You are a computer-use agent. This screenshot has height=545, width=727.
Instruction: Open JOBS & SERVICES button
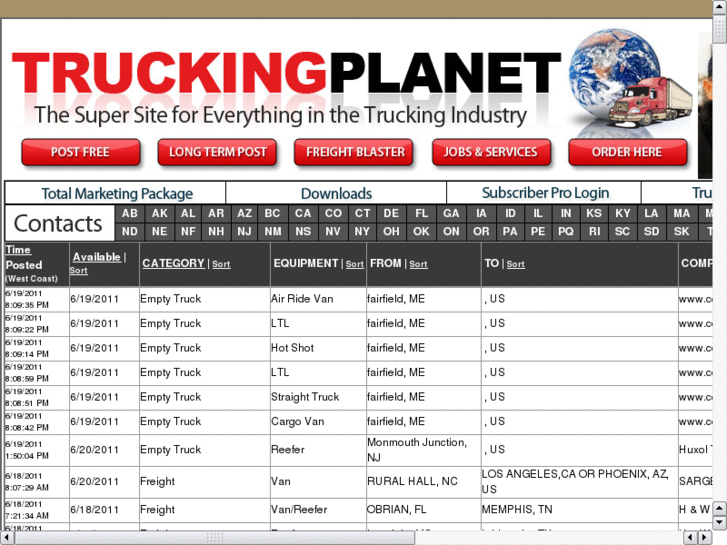[491, 152]
